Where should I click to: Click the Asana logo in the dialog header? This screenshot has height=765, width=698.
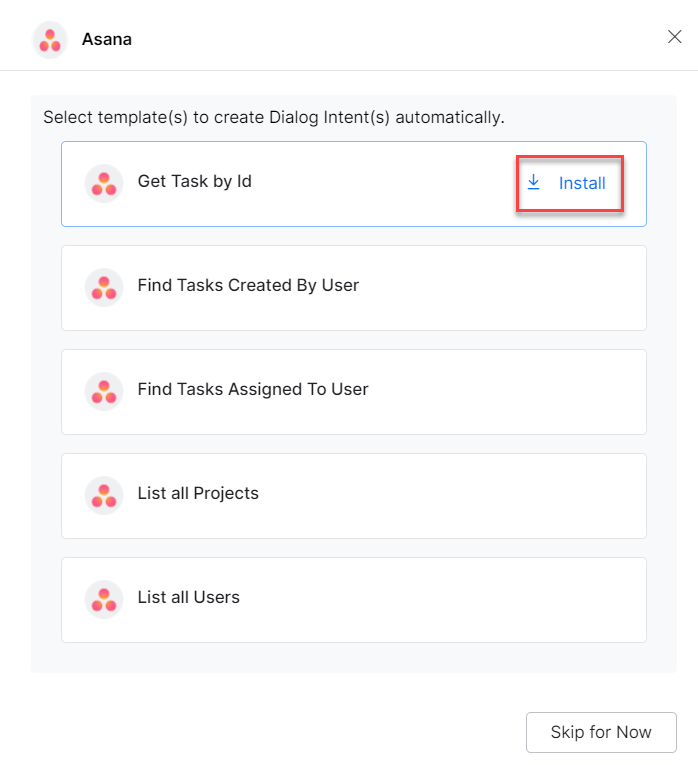tap(50, 40)
